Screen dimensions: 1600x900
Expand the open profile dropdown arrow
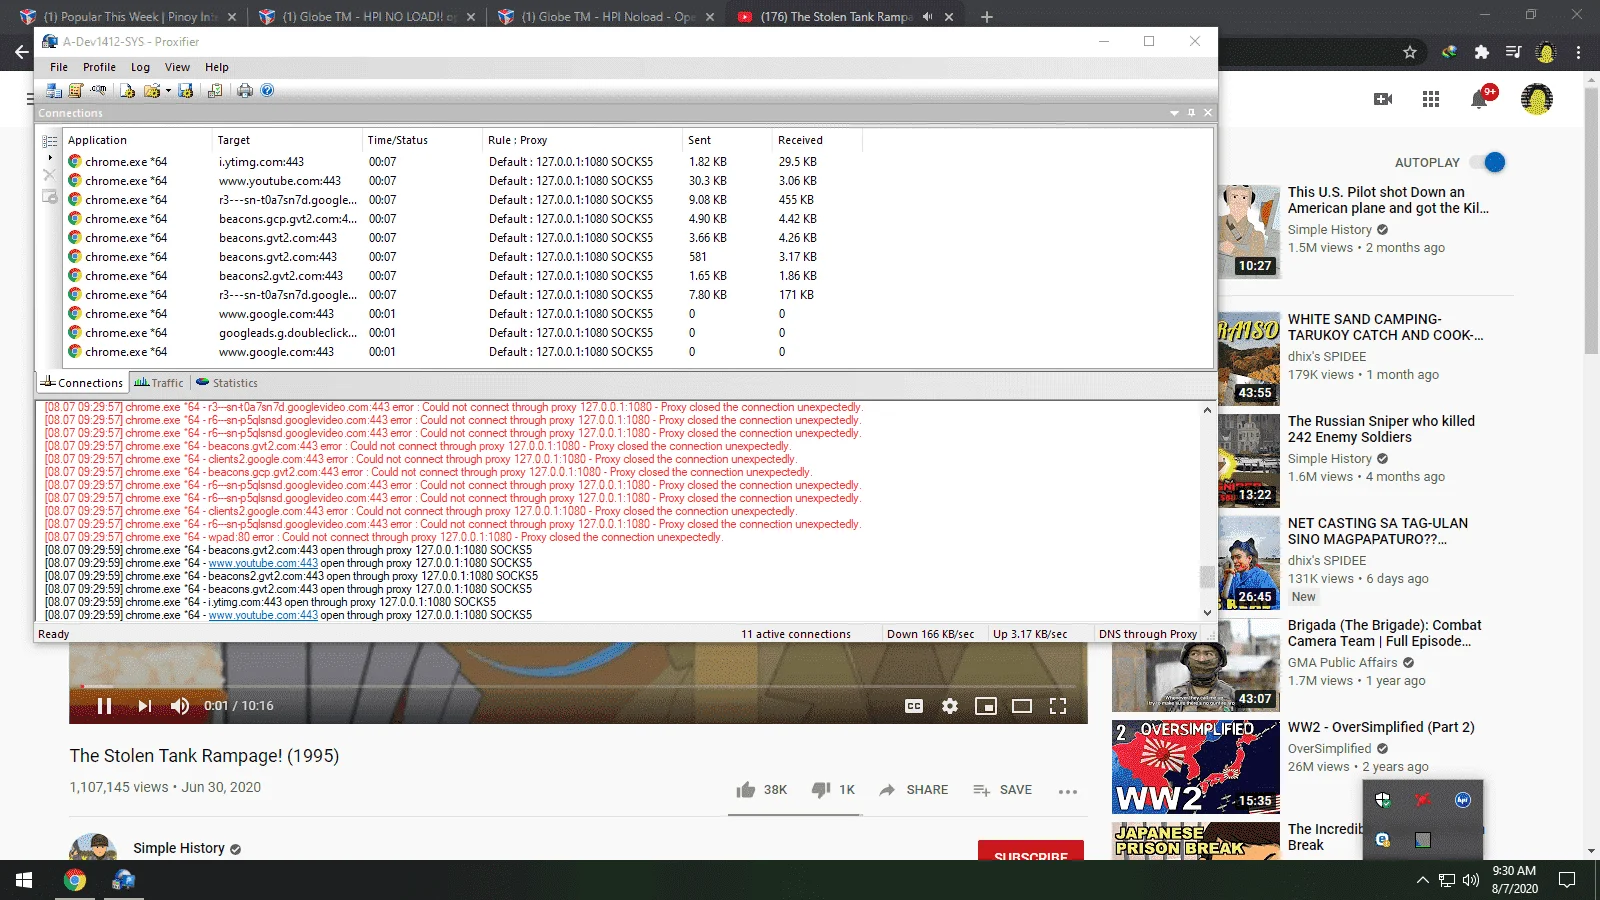point(168,91)
